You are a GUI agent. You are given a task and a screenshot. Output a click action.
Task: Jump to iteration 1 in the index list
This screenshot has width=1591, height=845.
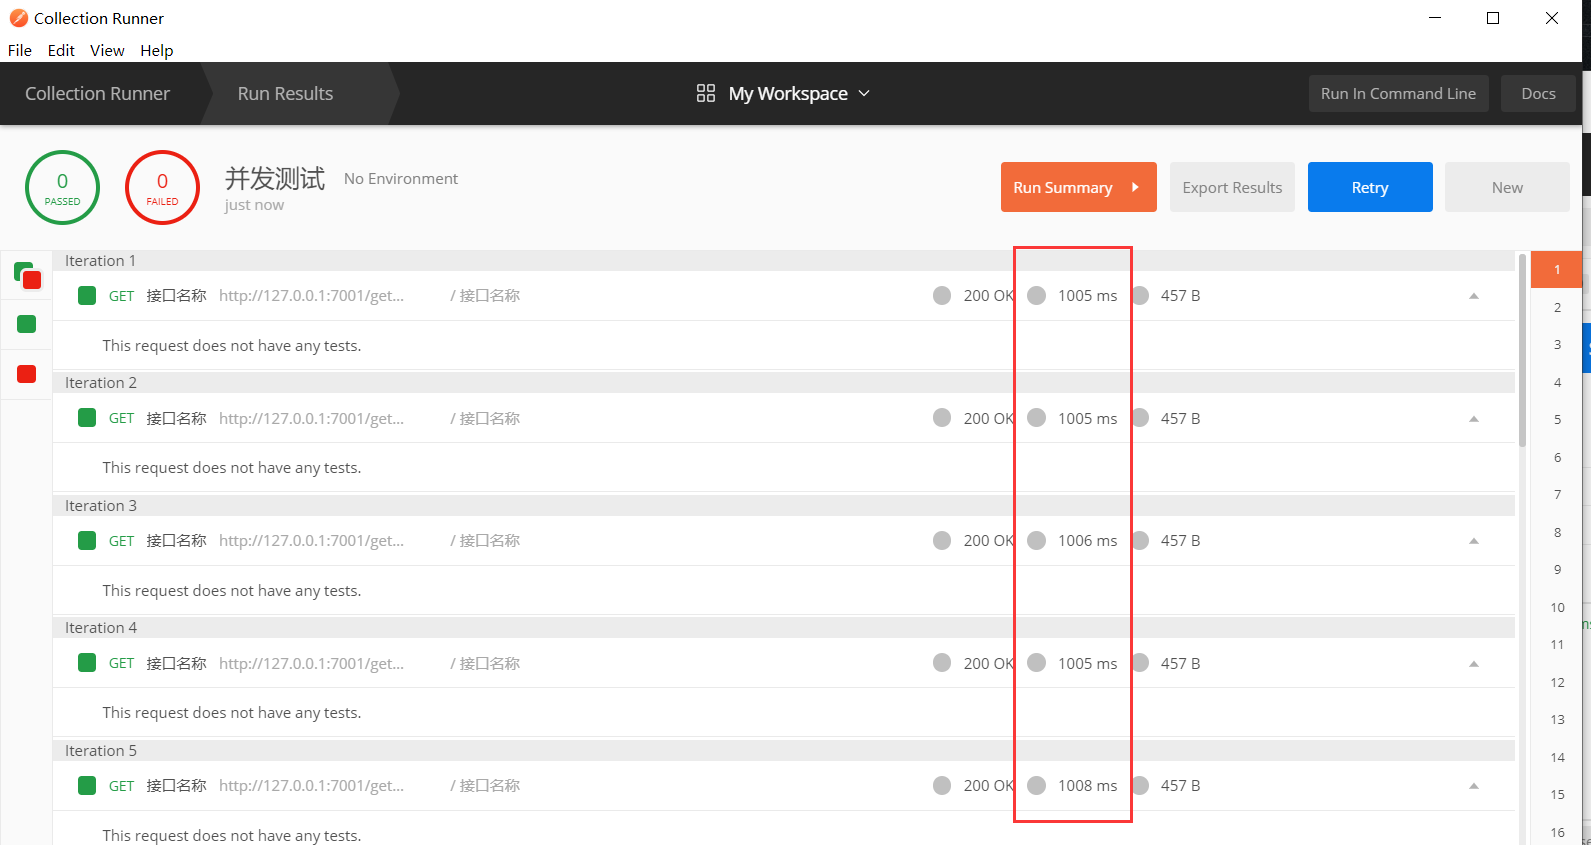pos(1556,269)
